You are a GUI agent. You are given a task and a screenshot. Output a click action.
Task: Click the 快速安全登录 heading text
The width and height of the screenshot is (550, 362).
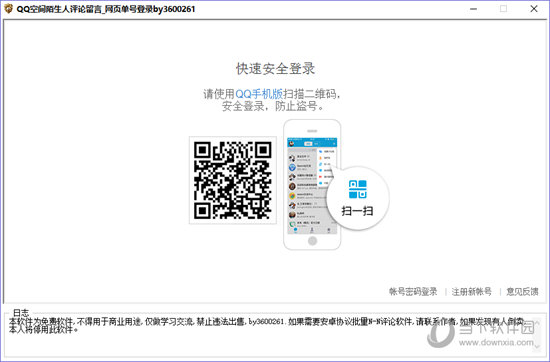click(275, 69)
